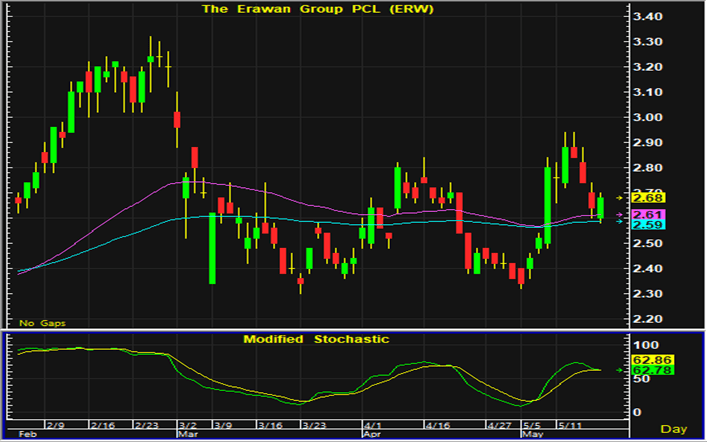Click the 2.30 price axis label
707x442 pixels.
tap(648, 294)
